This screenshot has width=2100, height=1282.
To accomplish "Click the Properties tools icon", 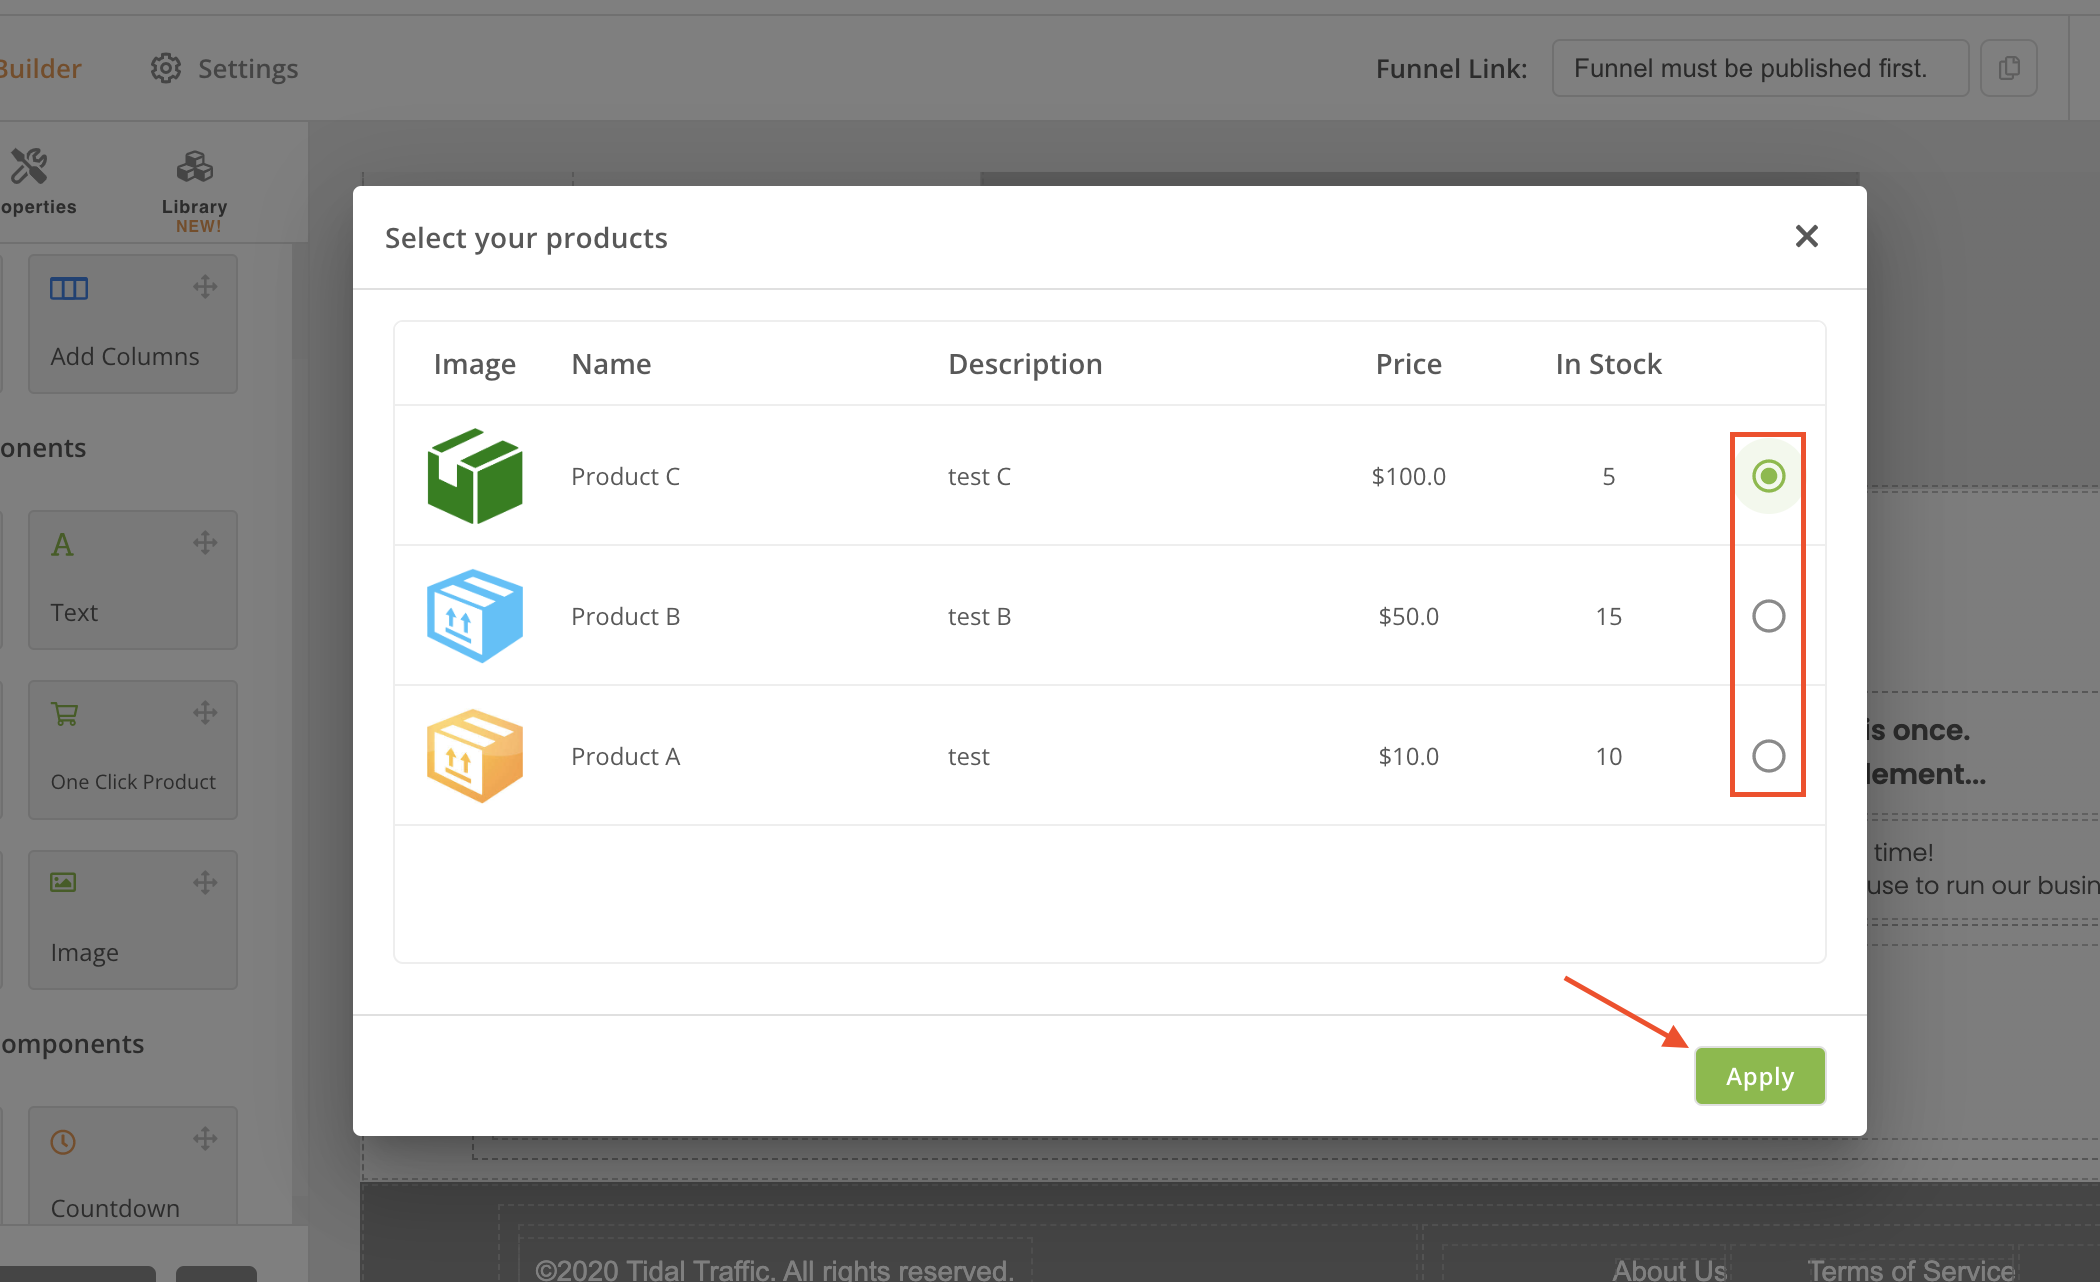I will click(29, 167).
